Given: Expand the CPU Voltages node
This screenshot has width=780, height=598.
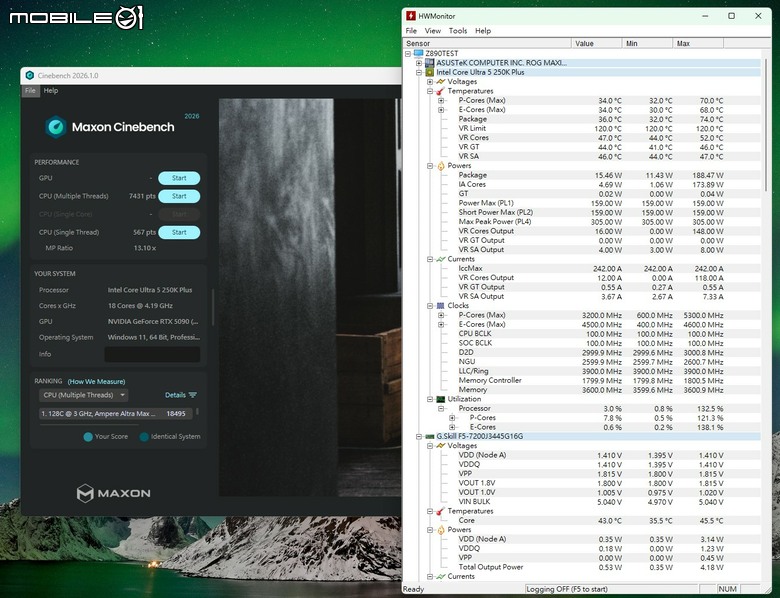Looking at the screenshot, I should [430, 82].
